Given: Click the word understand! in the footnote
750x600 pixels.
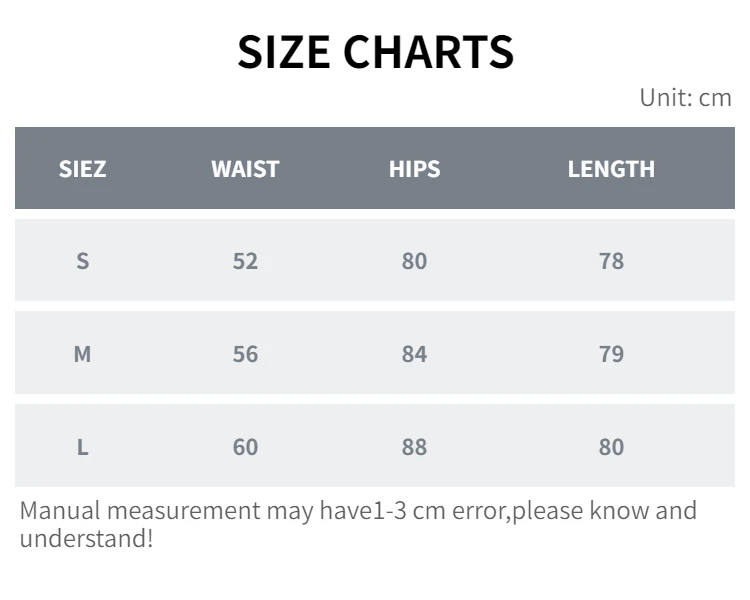Looking at the screenshot, I should 87,538.
